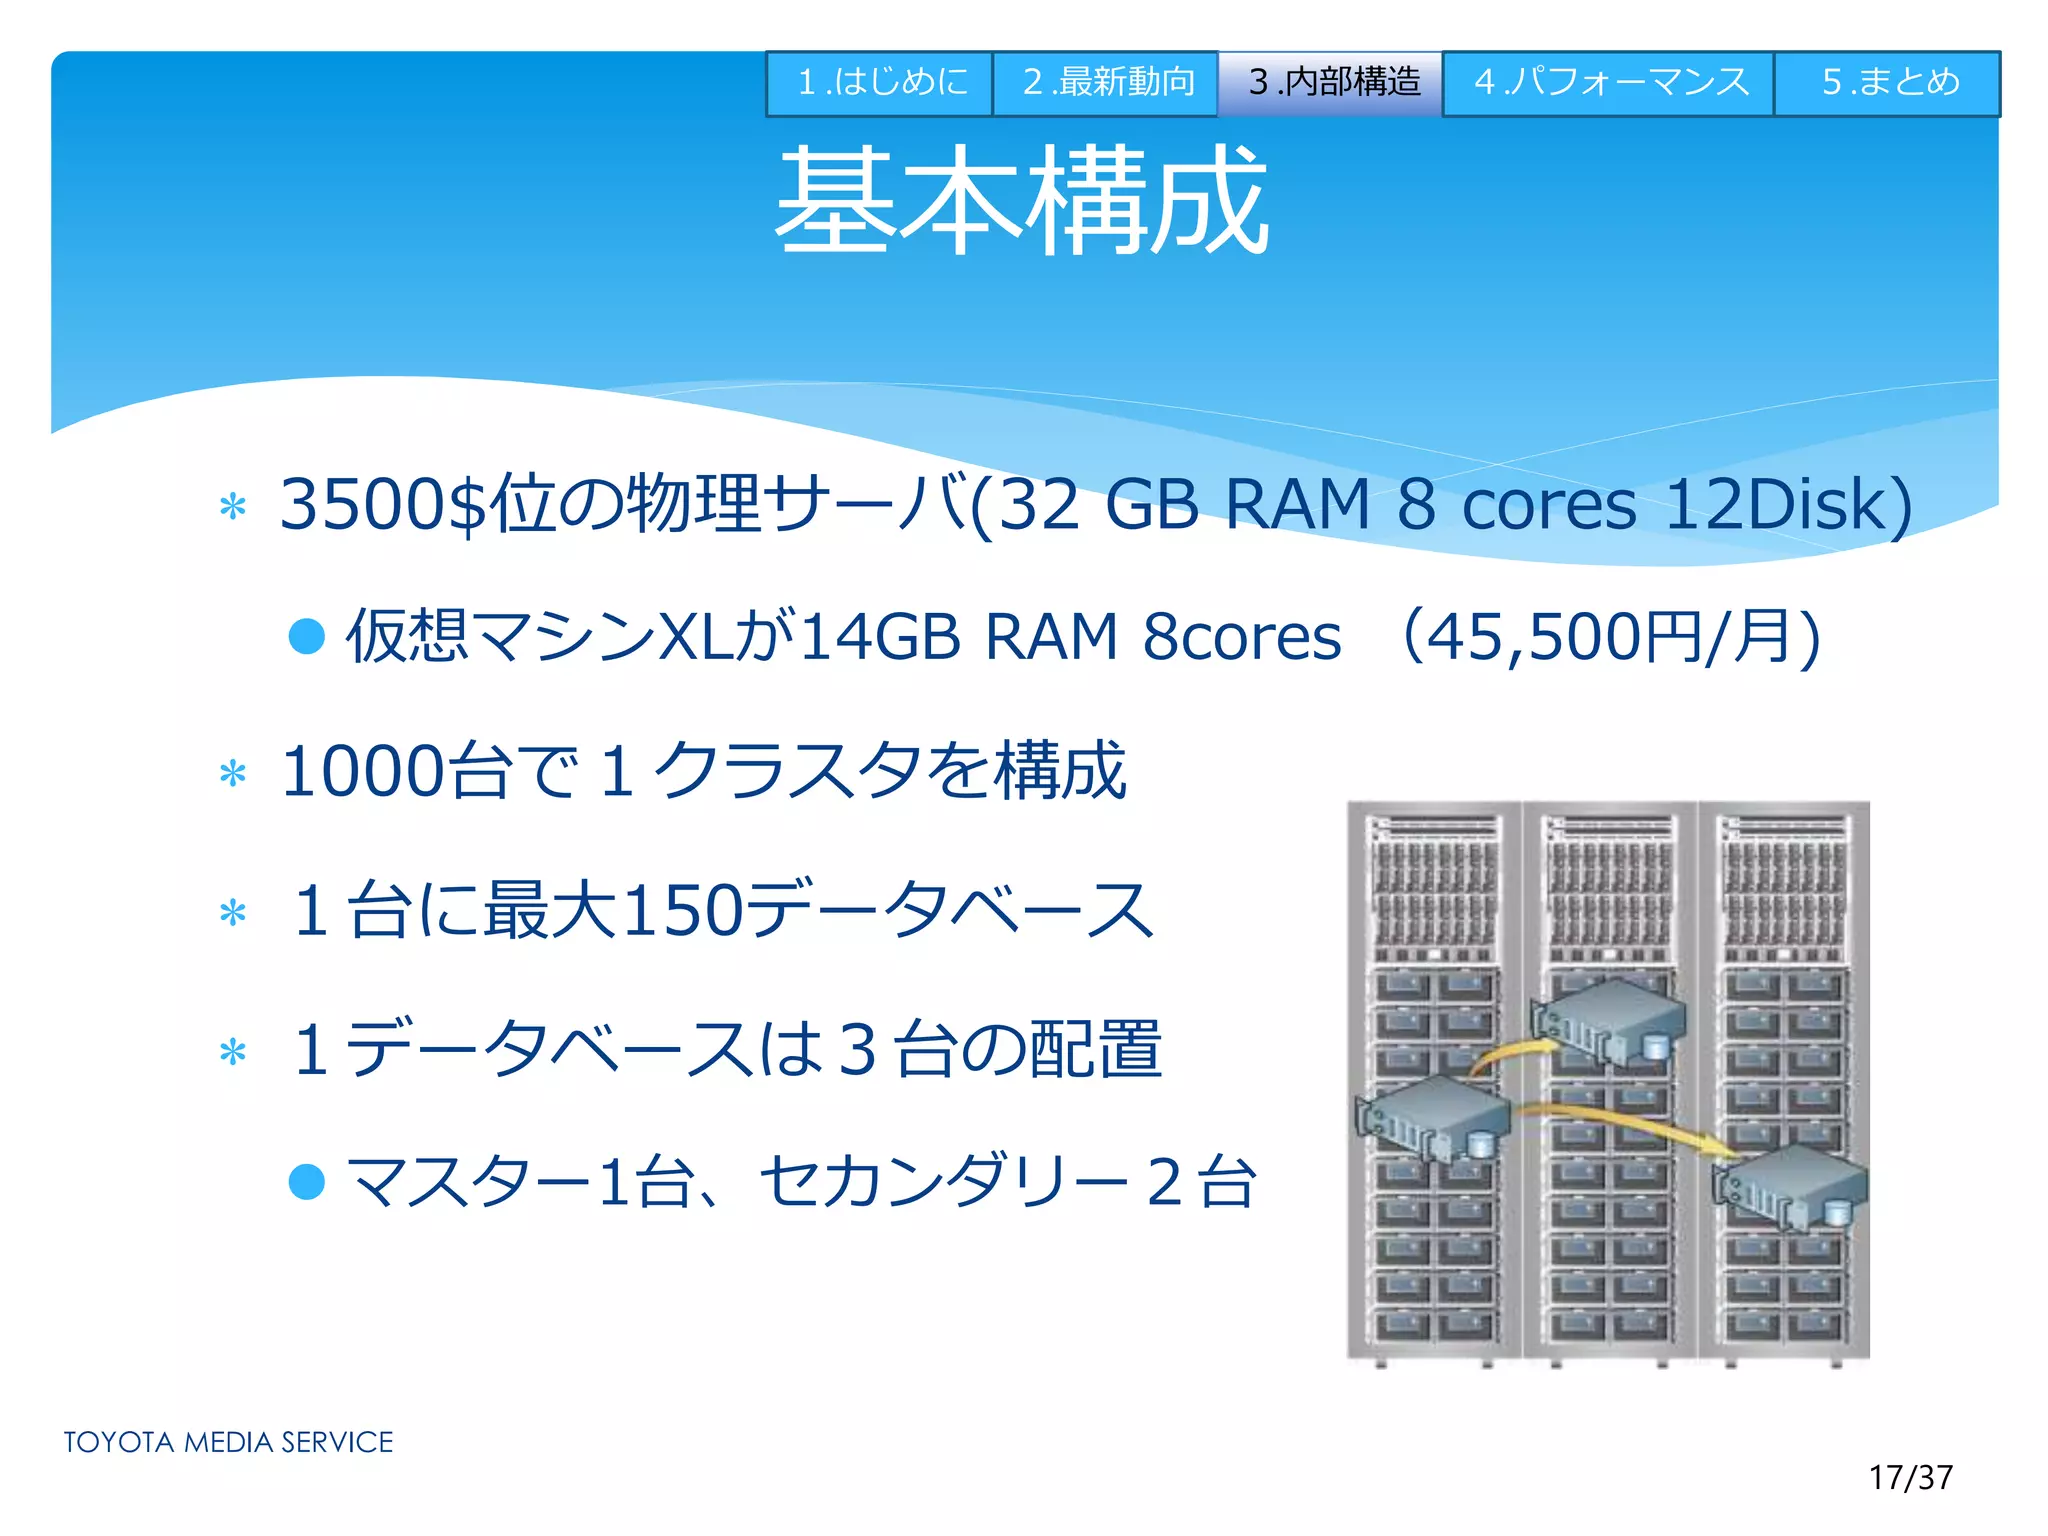The height and width of the screenshot is (1536, 2048).
Task: Click the blue dot bullet beside マスター1台
Action: click(307, 1181)
